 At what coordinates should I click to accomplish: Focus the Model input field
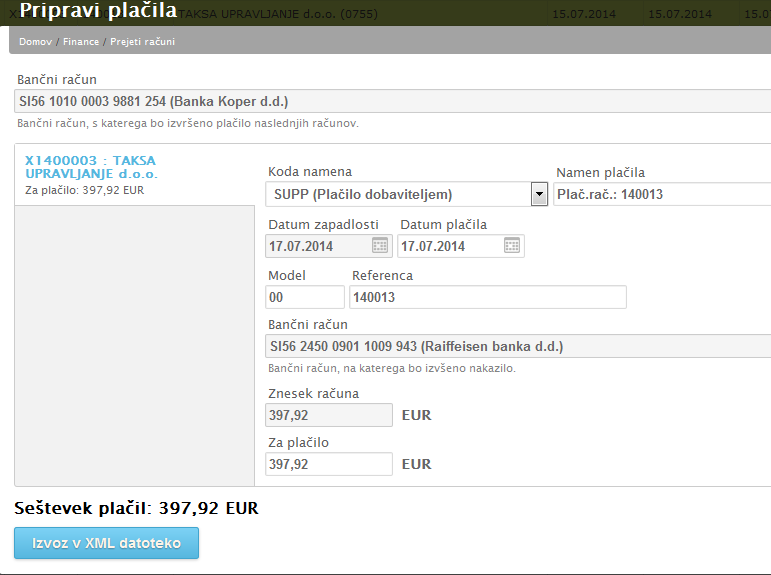[305, 297]
